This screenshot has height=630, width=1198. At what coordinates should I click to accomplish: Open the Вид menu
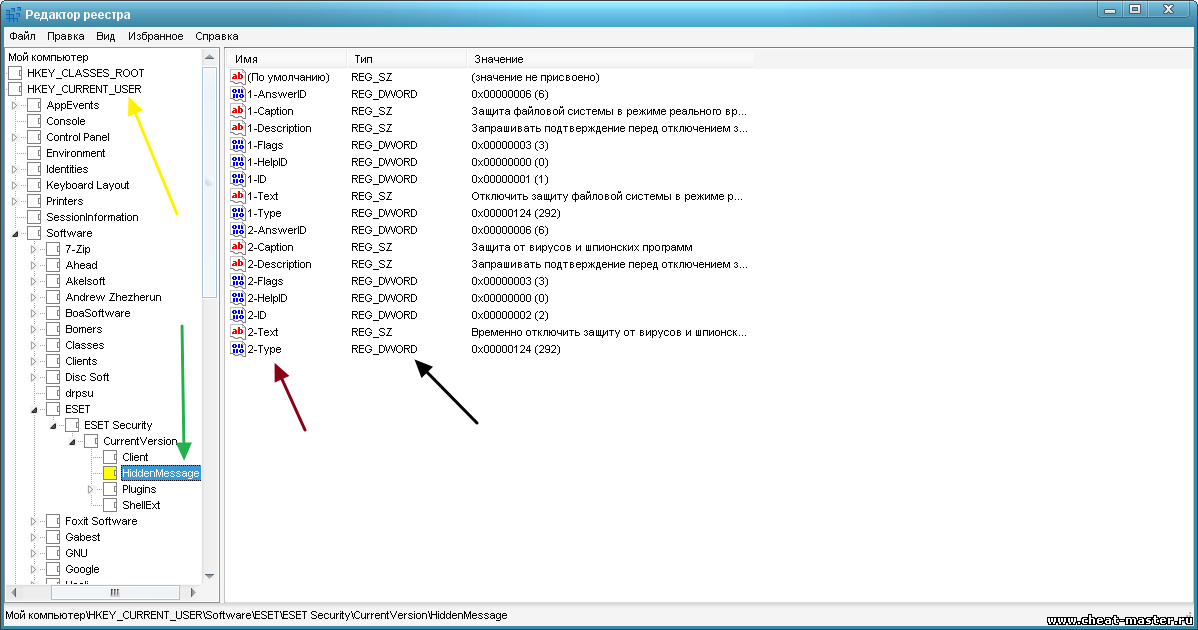pos(105,36)
